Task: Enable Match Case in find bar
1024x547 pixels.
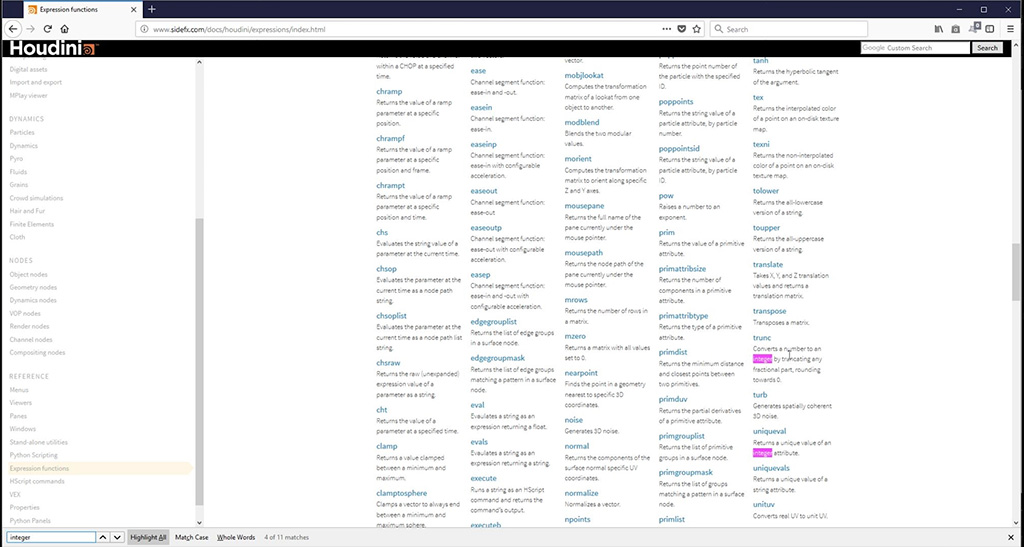Action: [x=192, y=537]
